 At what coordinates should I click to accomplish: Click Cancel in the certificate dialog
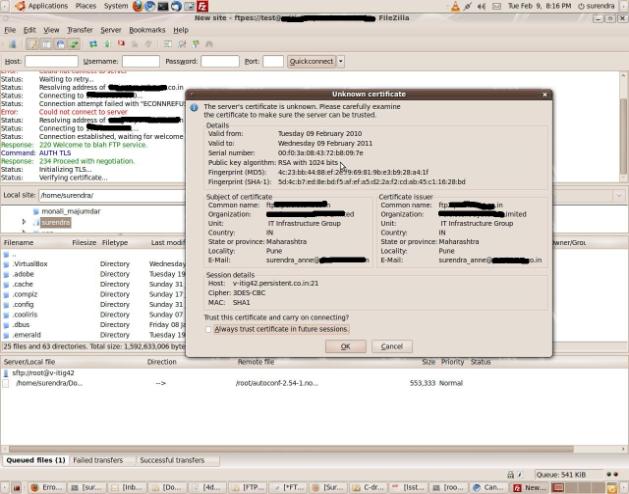pyautogui.click(x=392, y=346)
